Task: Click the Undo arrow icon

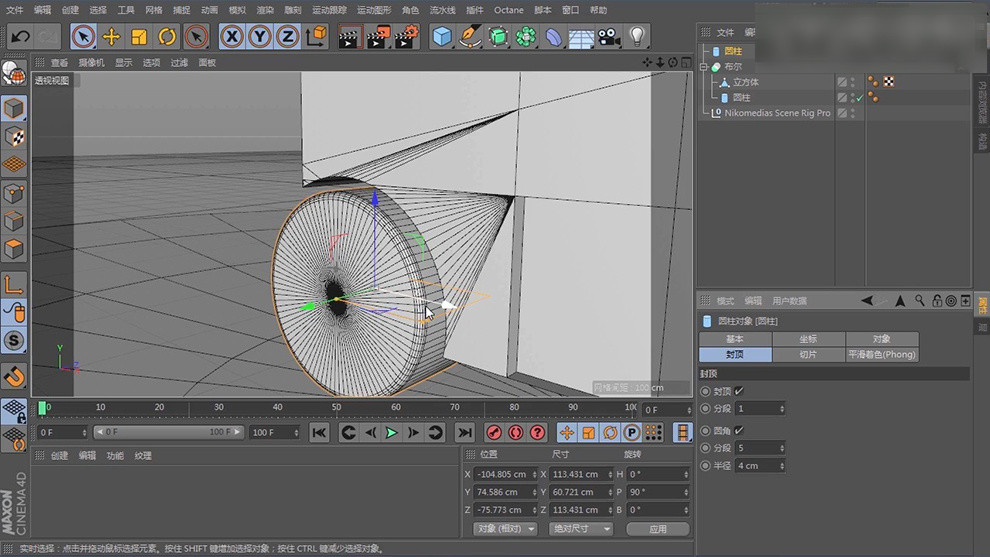Action: [19, 37]
